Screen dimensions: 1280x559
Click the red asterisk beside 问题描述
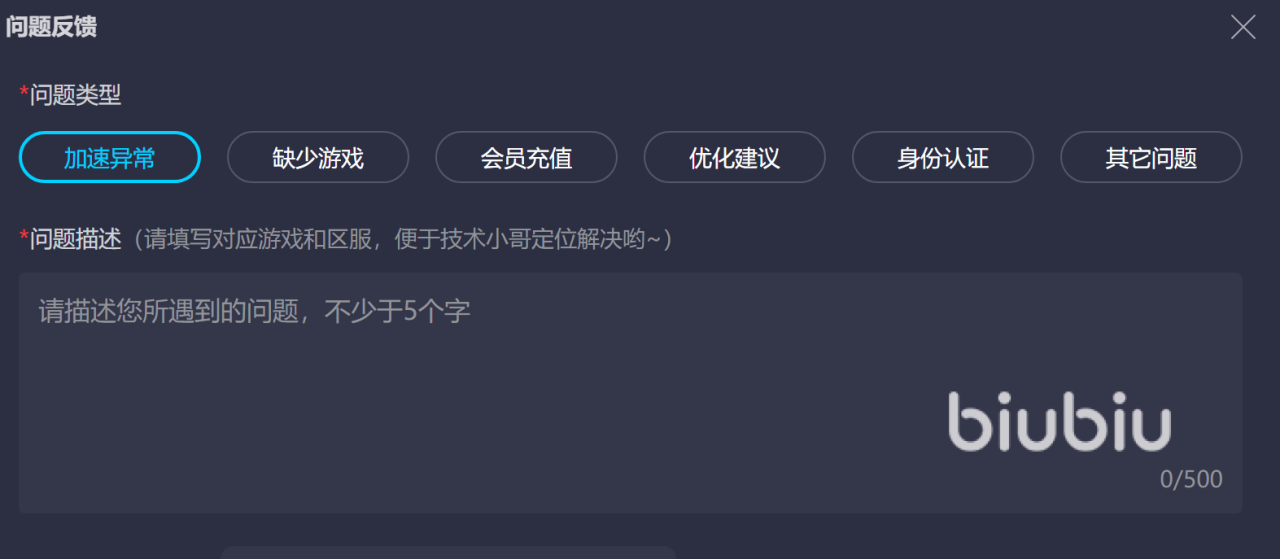(24, 237)
